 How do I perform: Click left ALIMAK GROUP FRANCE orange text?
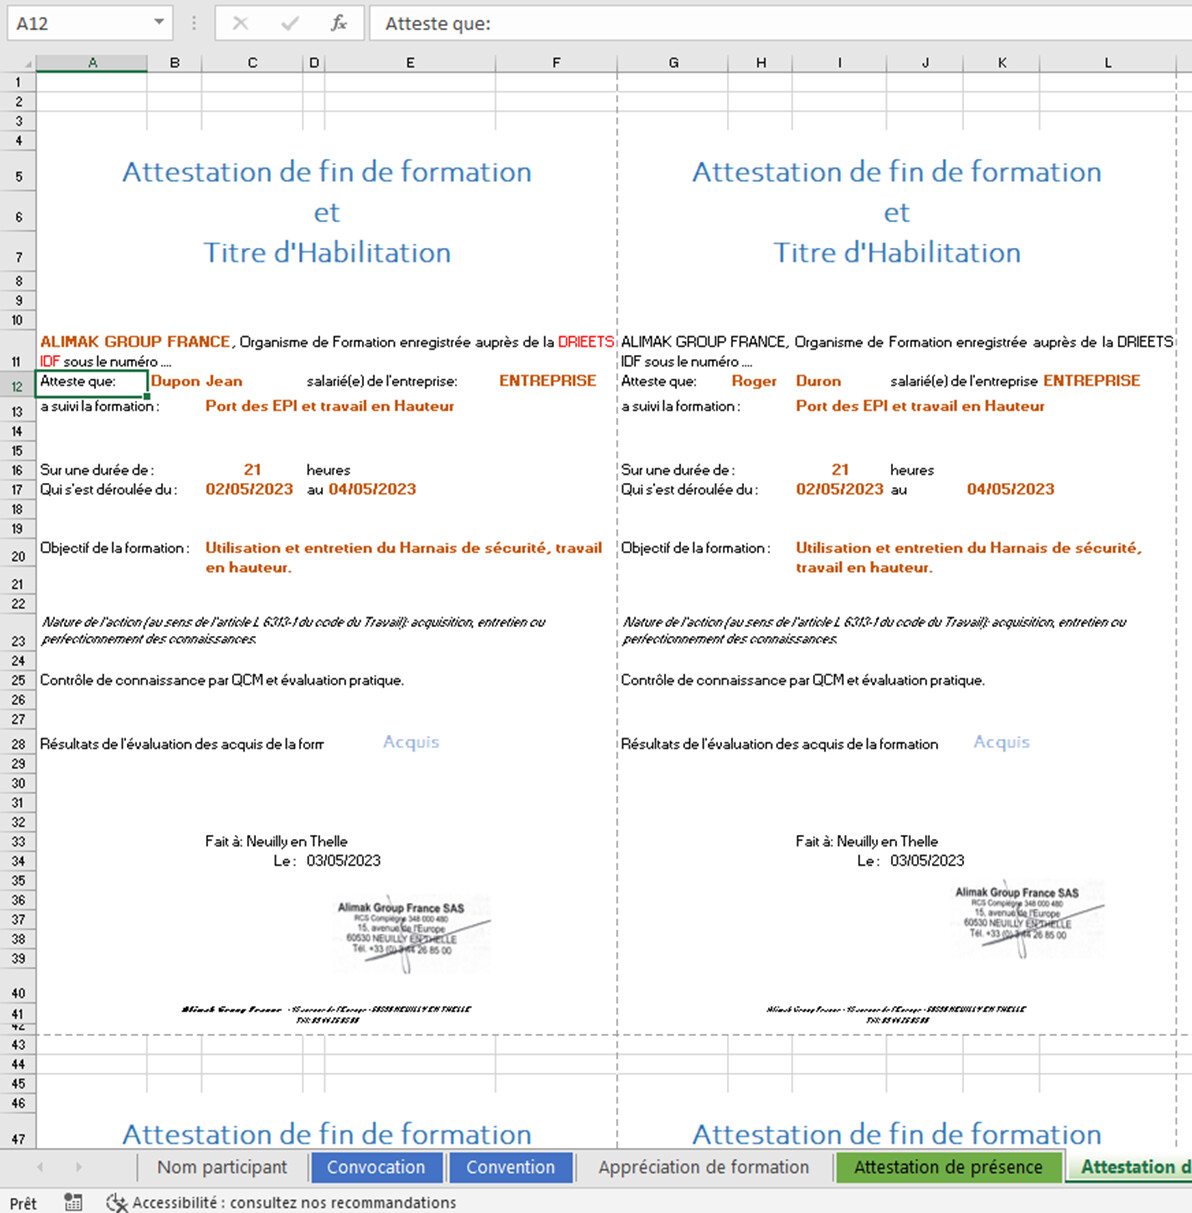[x=135, y=342]
